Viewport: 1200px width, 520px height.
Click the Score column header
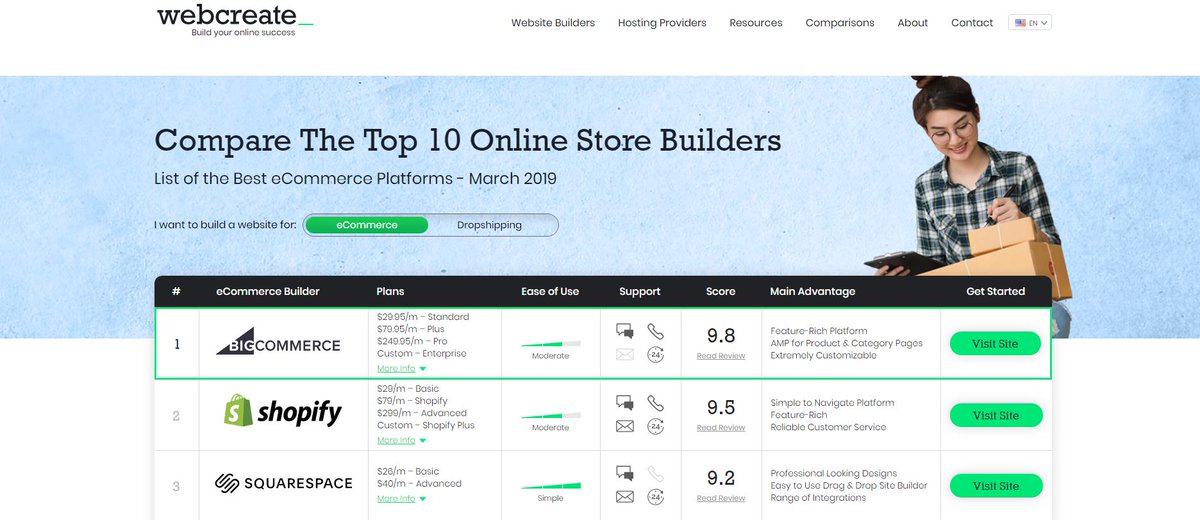pos(721,292)
